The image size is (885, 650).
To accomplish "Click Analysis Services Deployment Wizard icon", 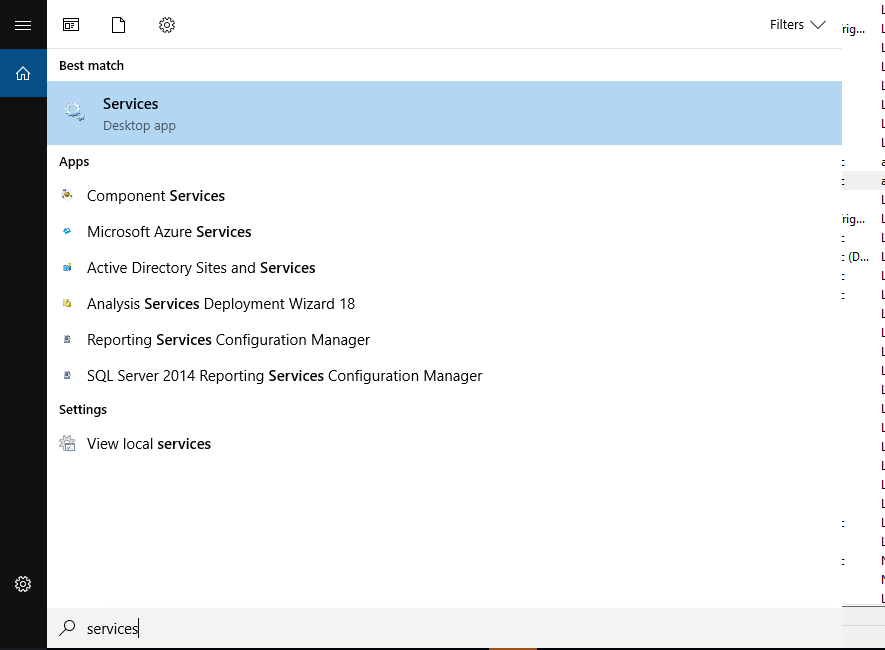I will point(67,303).
